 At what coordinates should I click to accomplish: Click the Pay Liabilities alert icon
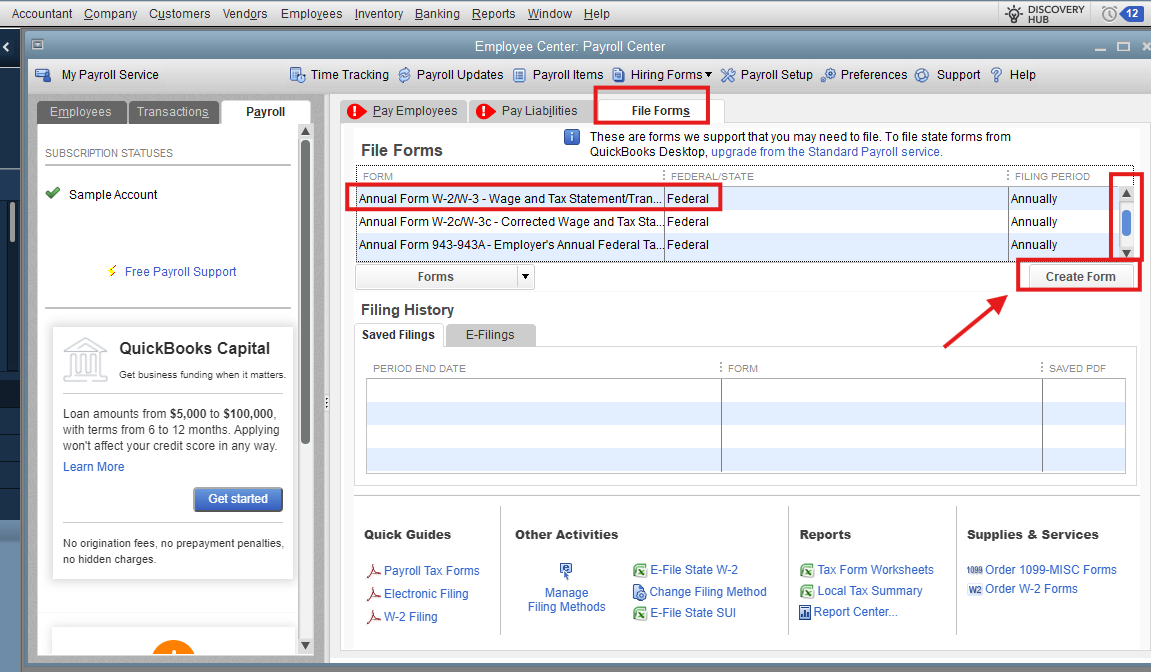(485, 111)
